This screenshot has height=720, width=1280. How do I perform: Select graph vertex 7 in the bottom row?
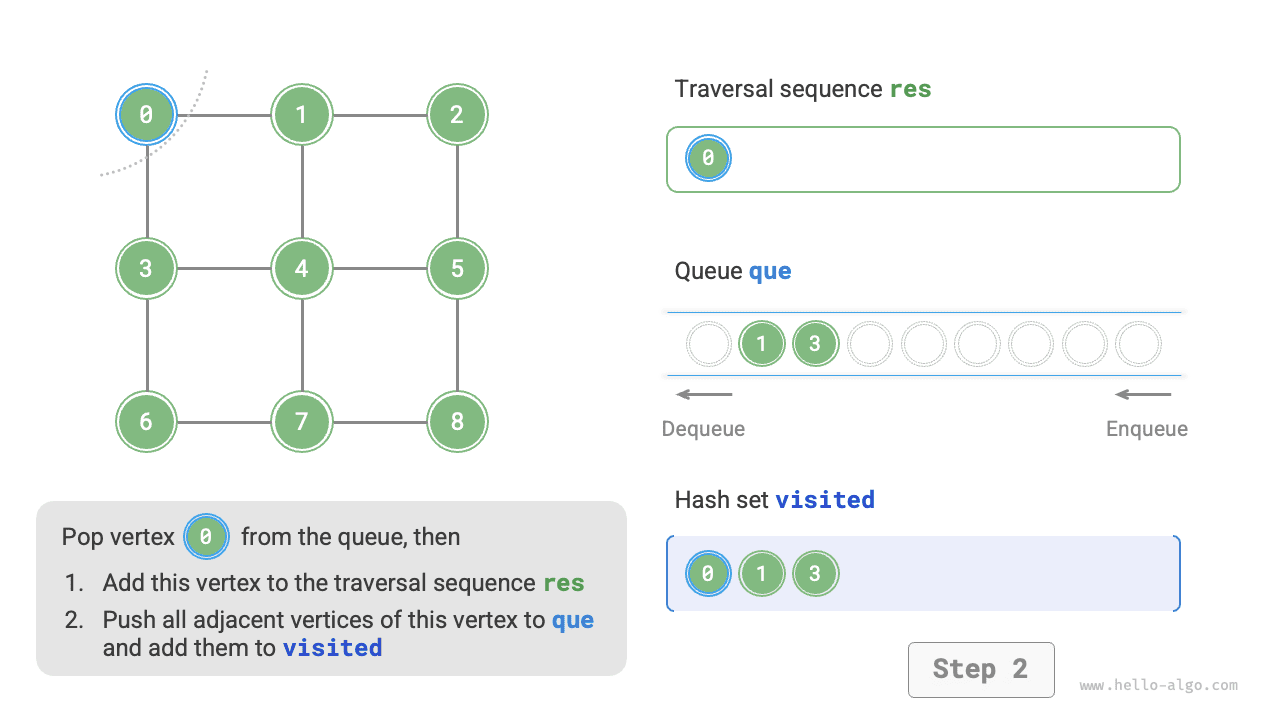[302, 421]
